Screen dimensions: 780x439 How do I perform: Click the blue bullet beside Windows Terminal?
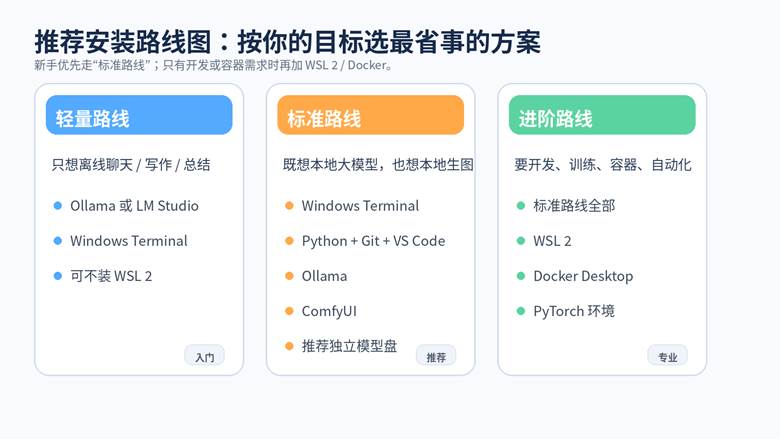coord(57,241)
